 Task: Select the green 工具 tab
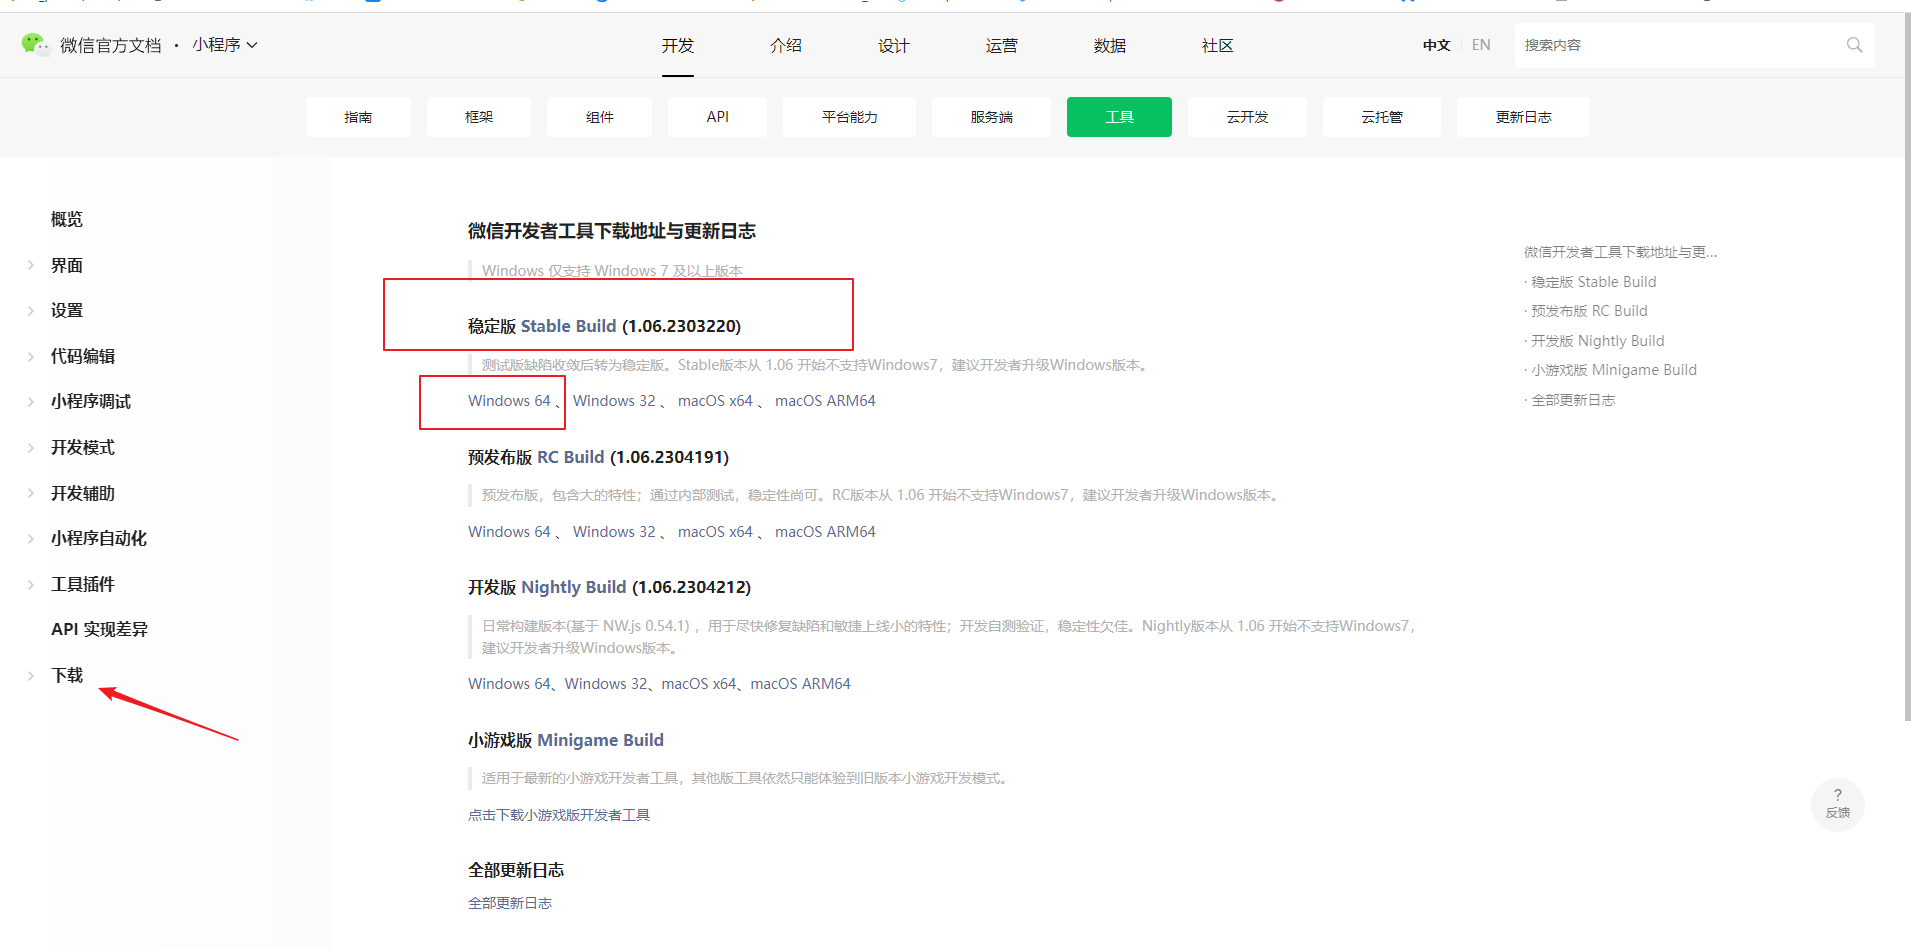click(1119, 117)
